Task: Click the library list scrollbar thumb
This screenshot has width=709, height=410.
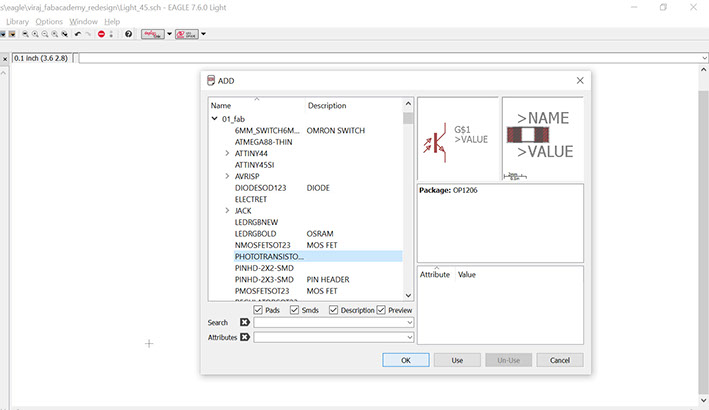Action: click(x=408, y=118)
